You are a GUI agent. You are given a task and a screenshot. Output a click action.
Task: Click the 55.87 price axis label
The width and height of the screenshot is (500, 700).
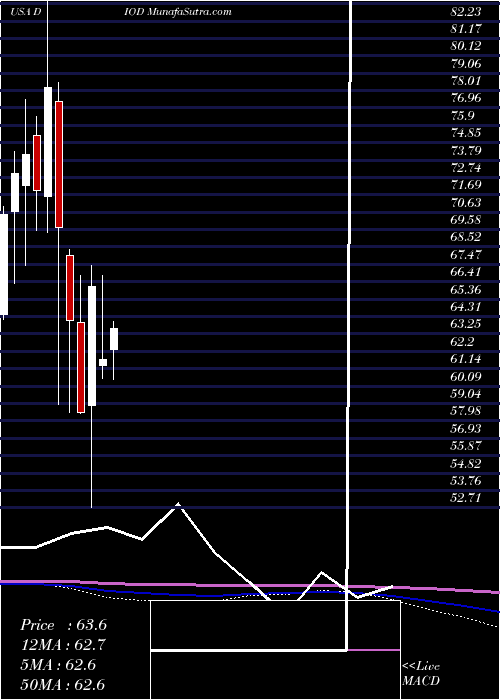pos(465,446)
